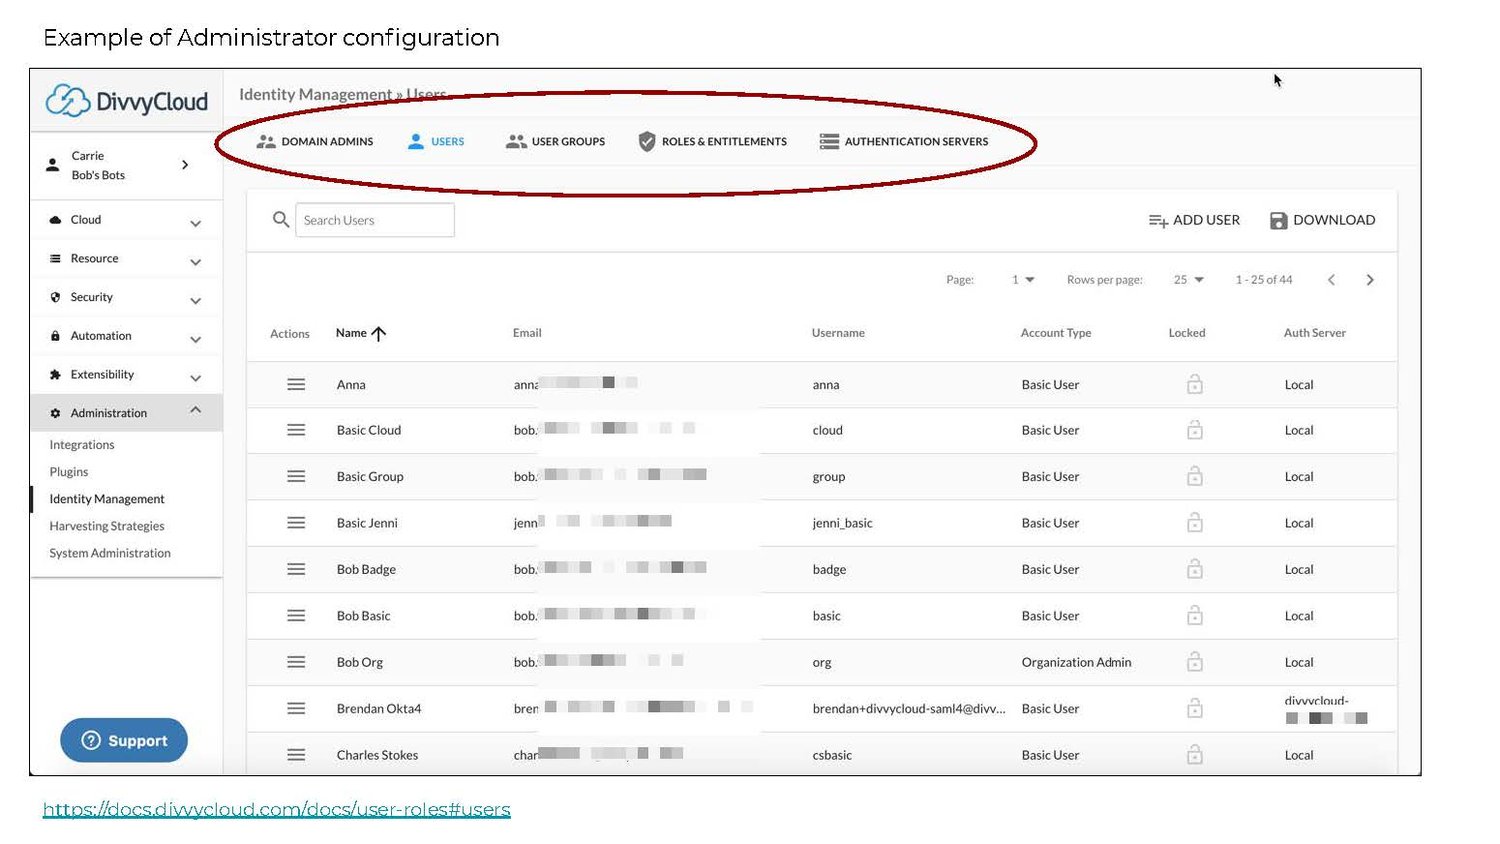The width and height of the screenshot is (1500, 844).
Task: Click the search magnifier icon
Action: [281, 220]
